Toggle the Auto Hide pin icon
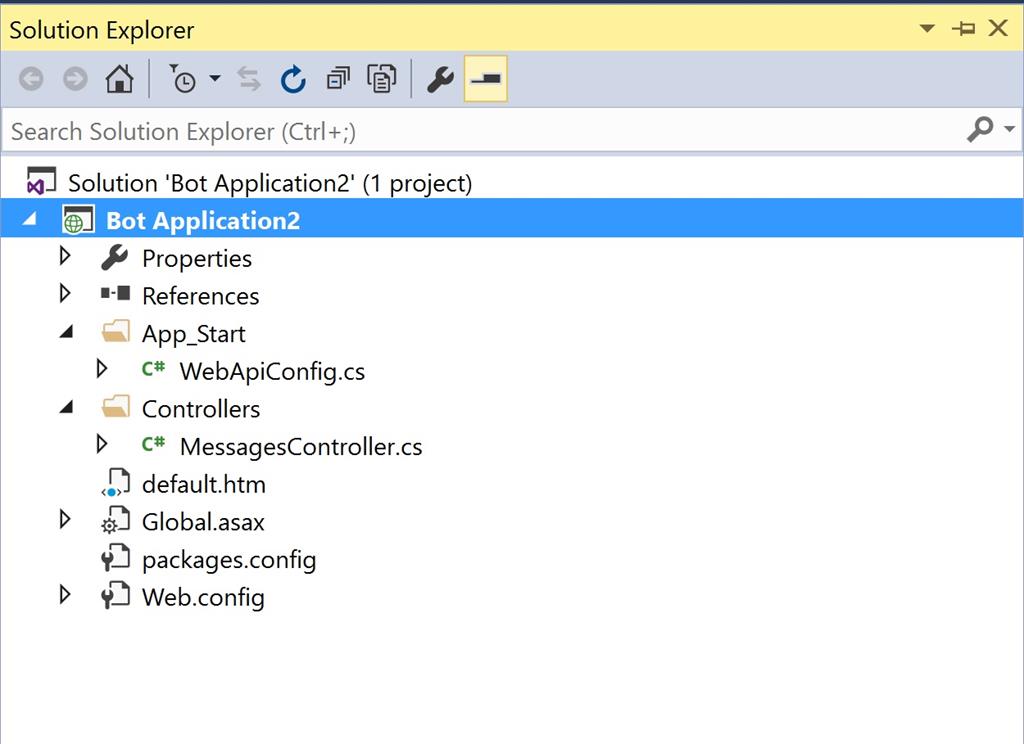Viewport: 1024px width, 744px height. [x=964, y=29]
